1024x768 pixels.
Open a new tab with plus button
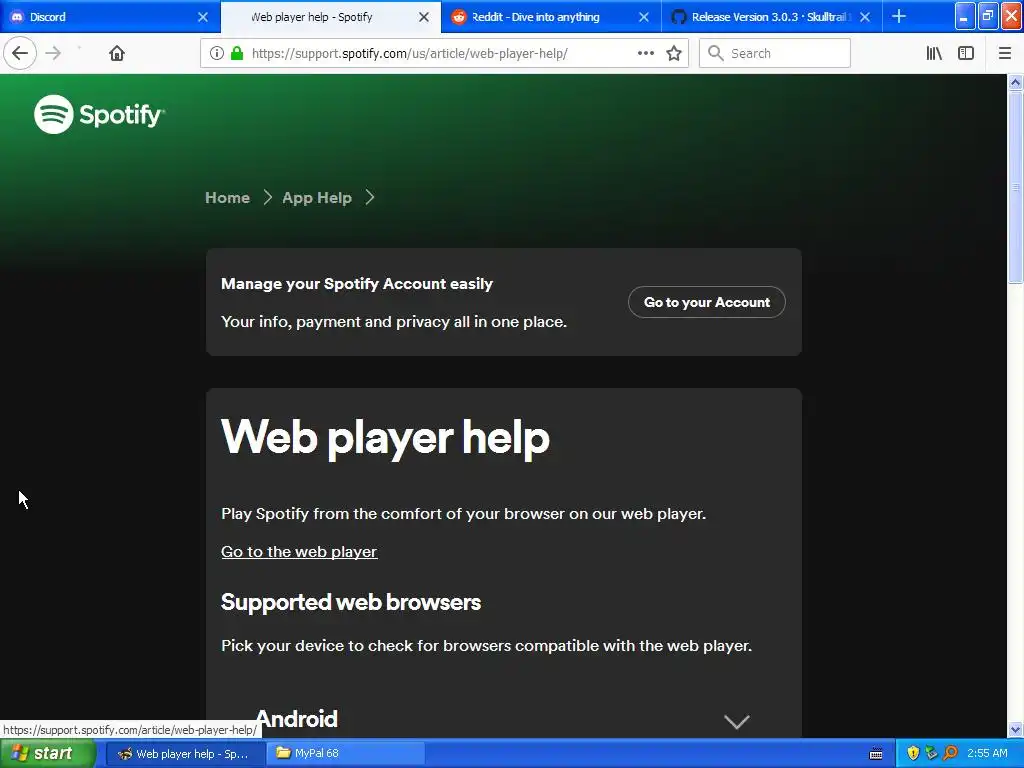pos(899,16)
